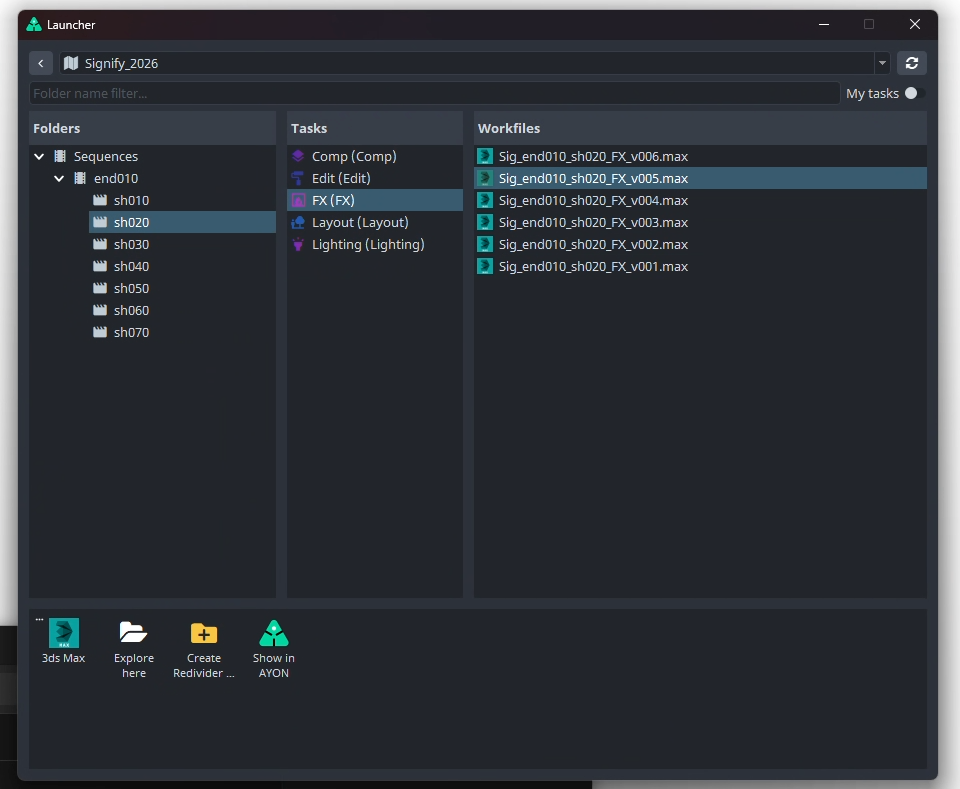Click the v005 workfile 3ds Max icon
Viewport: 960px width, 789px height.
tap(485, 178)
